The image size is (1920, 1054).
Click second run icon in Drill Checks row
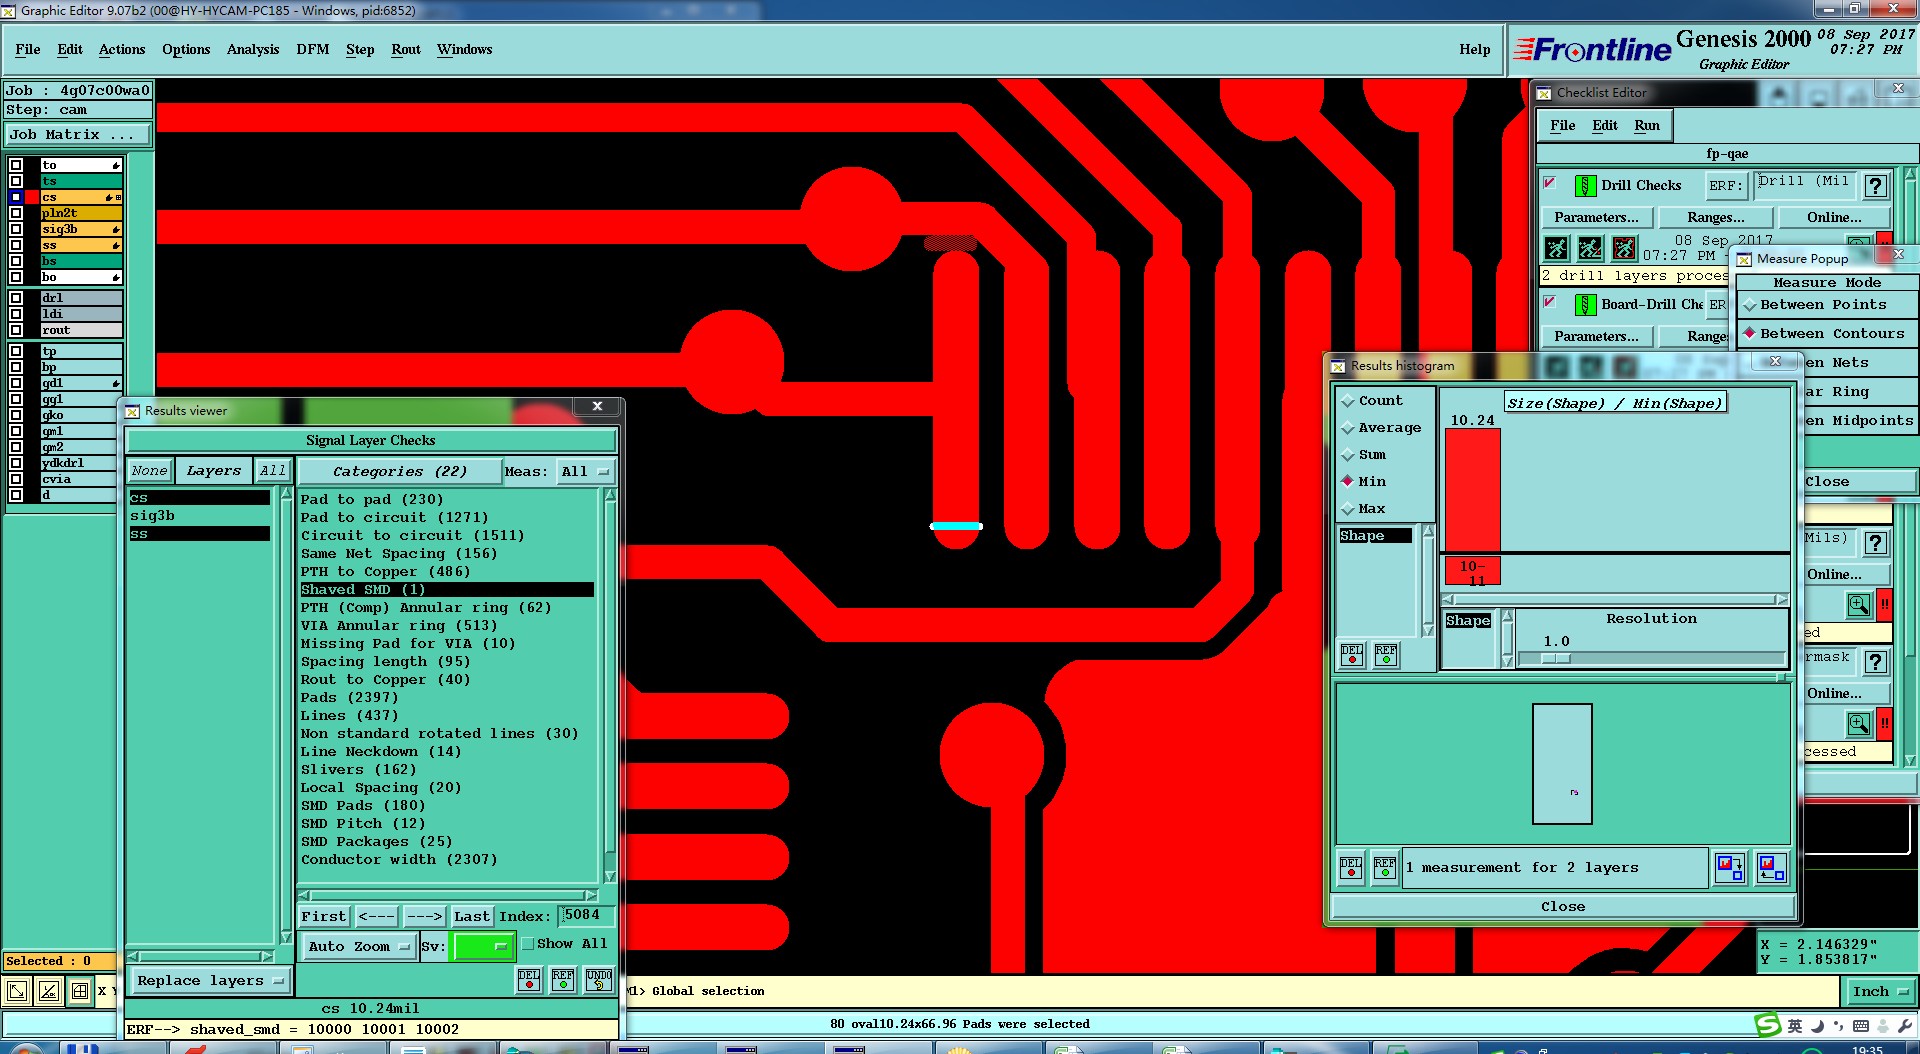1591,247
